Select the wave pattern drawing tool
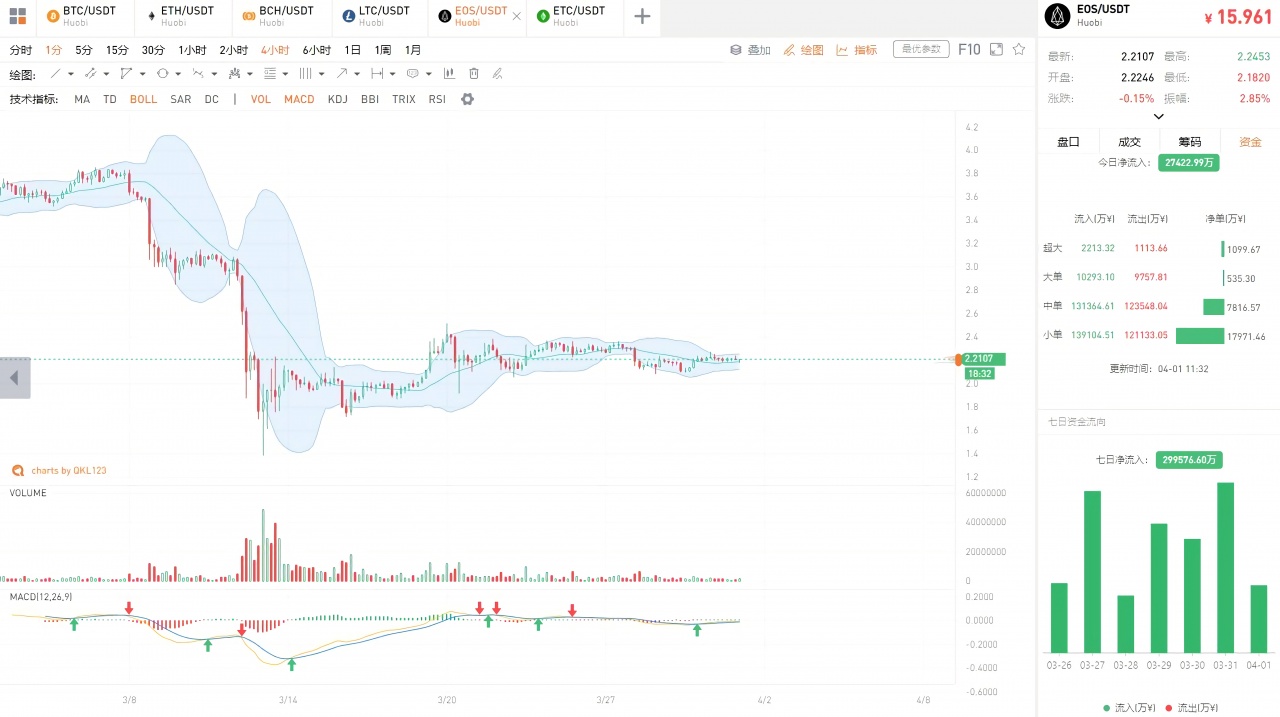 point(198,73)
